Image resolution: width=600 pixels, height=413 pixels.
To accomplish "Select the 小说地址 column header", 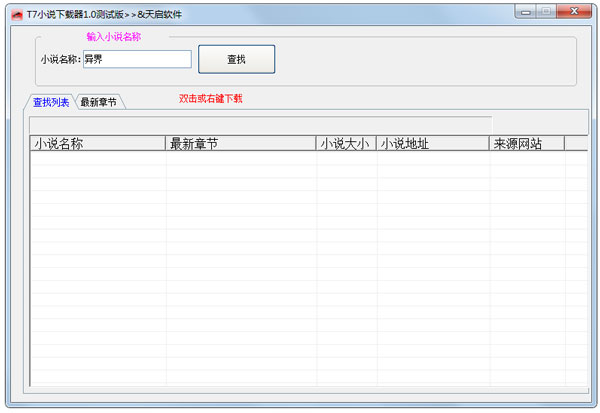I will pyautogui.click(x=432, y=144).
